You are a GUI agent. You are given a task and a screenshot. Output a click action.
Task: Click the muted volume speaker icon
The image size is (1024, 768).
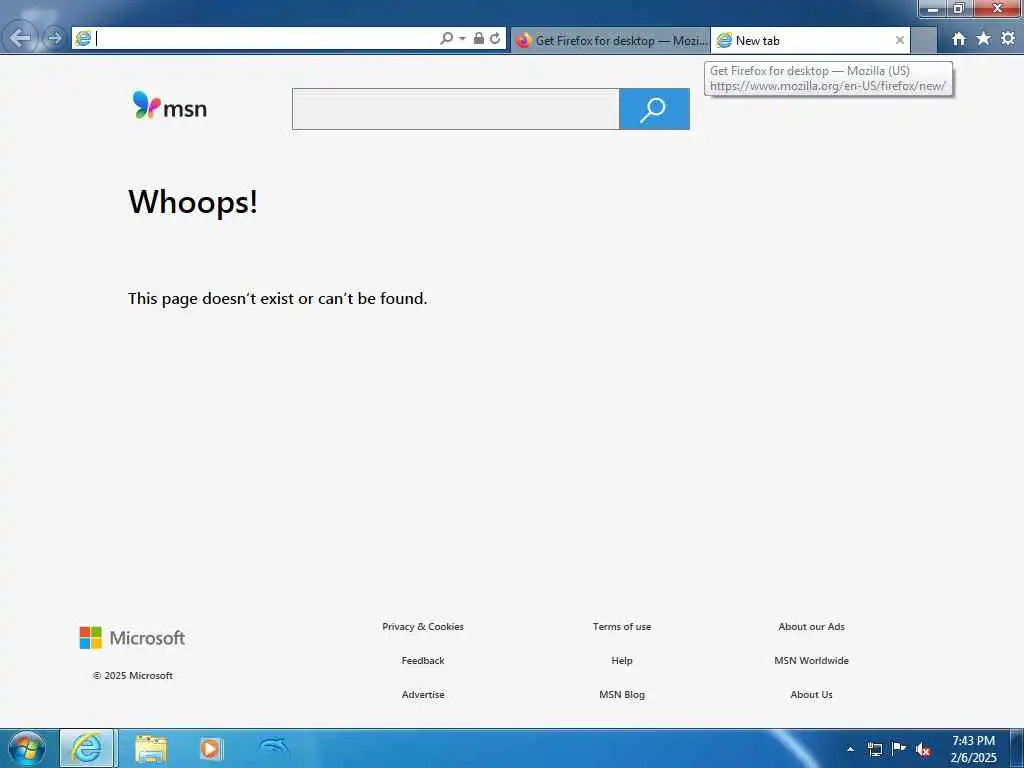923,750
